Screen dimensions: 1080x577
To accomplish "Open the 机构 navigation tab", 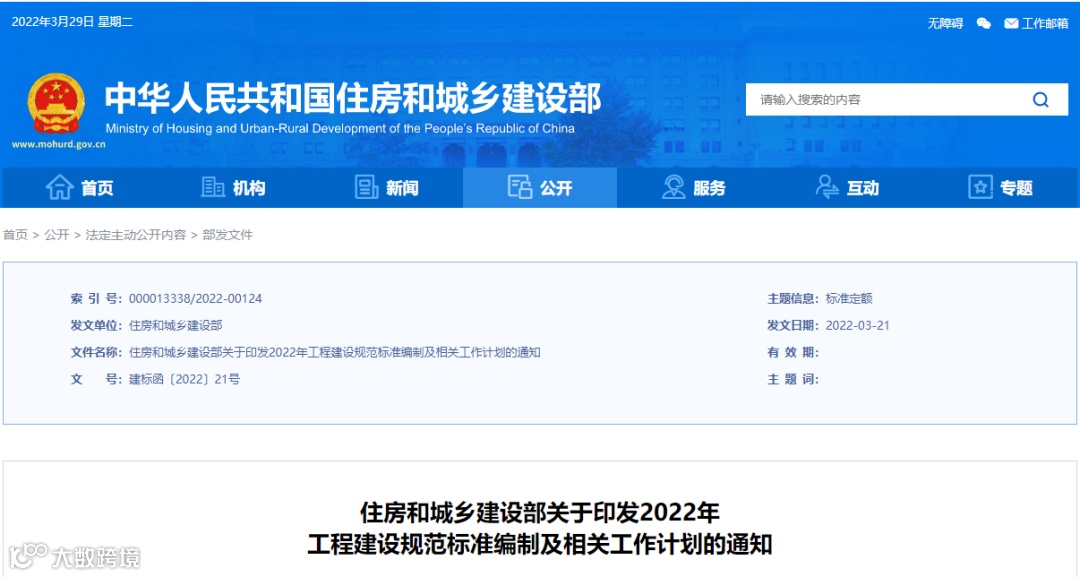I will (233, 187).
